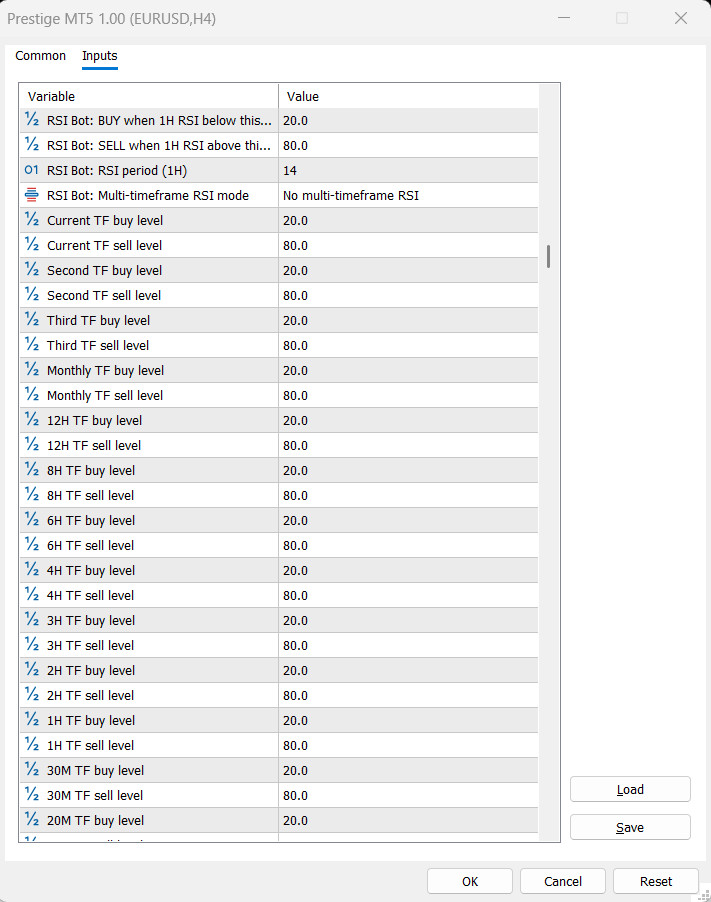Image resolution: width=711 pixels, height=902 pixels.
Task: Click the fraction icon beside Monthly TF sell level
Action: point(32,395)
